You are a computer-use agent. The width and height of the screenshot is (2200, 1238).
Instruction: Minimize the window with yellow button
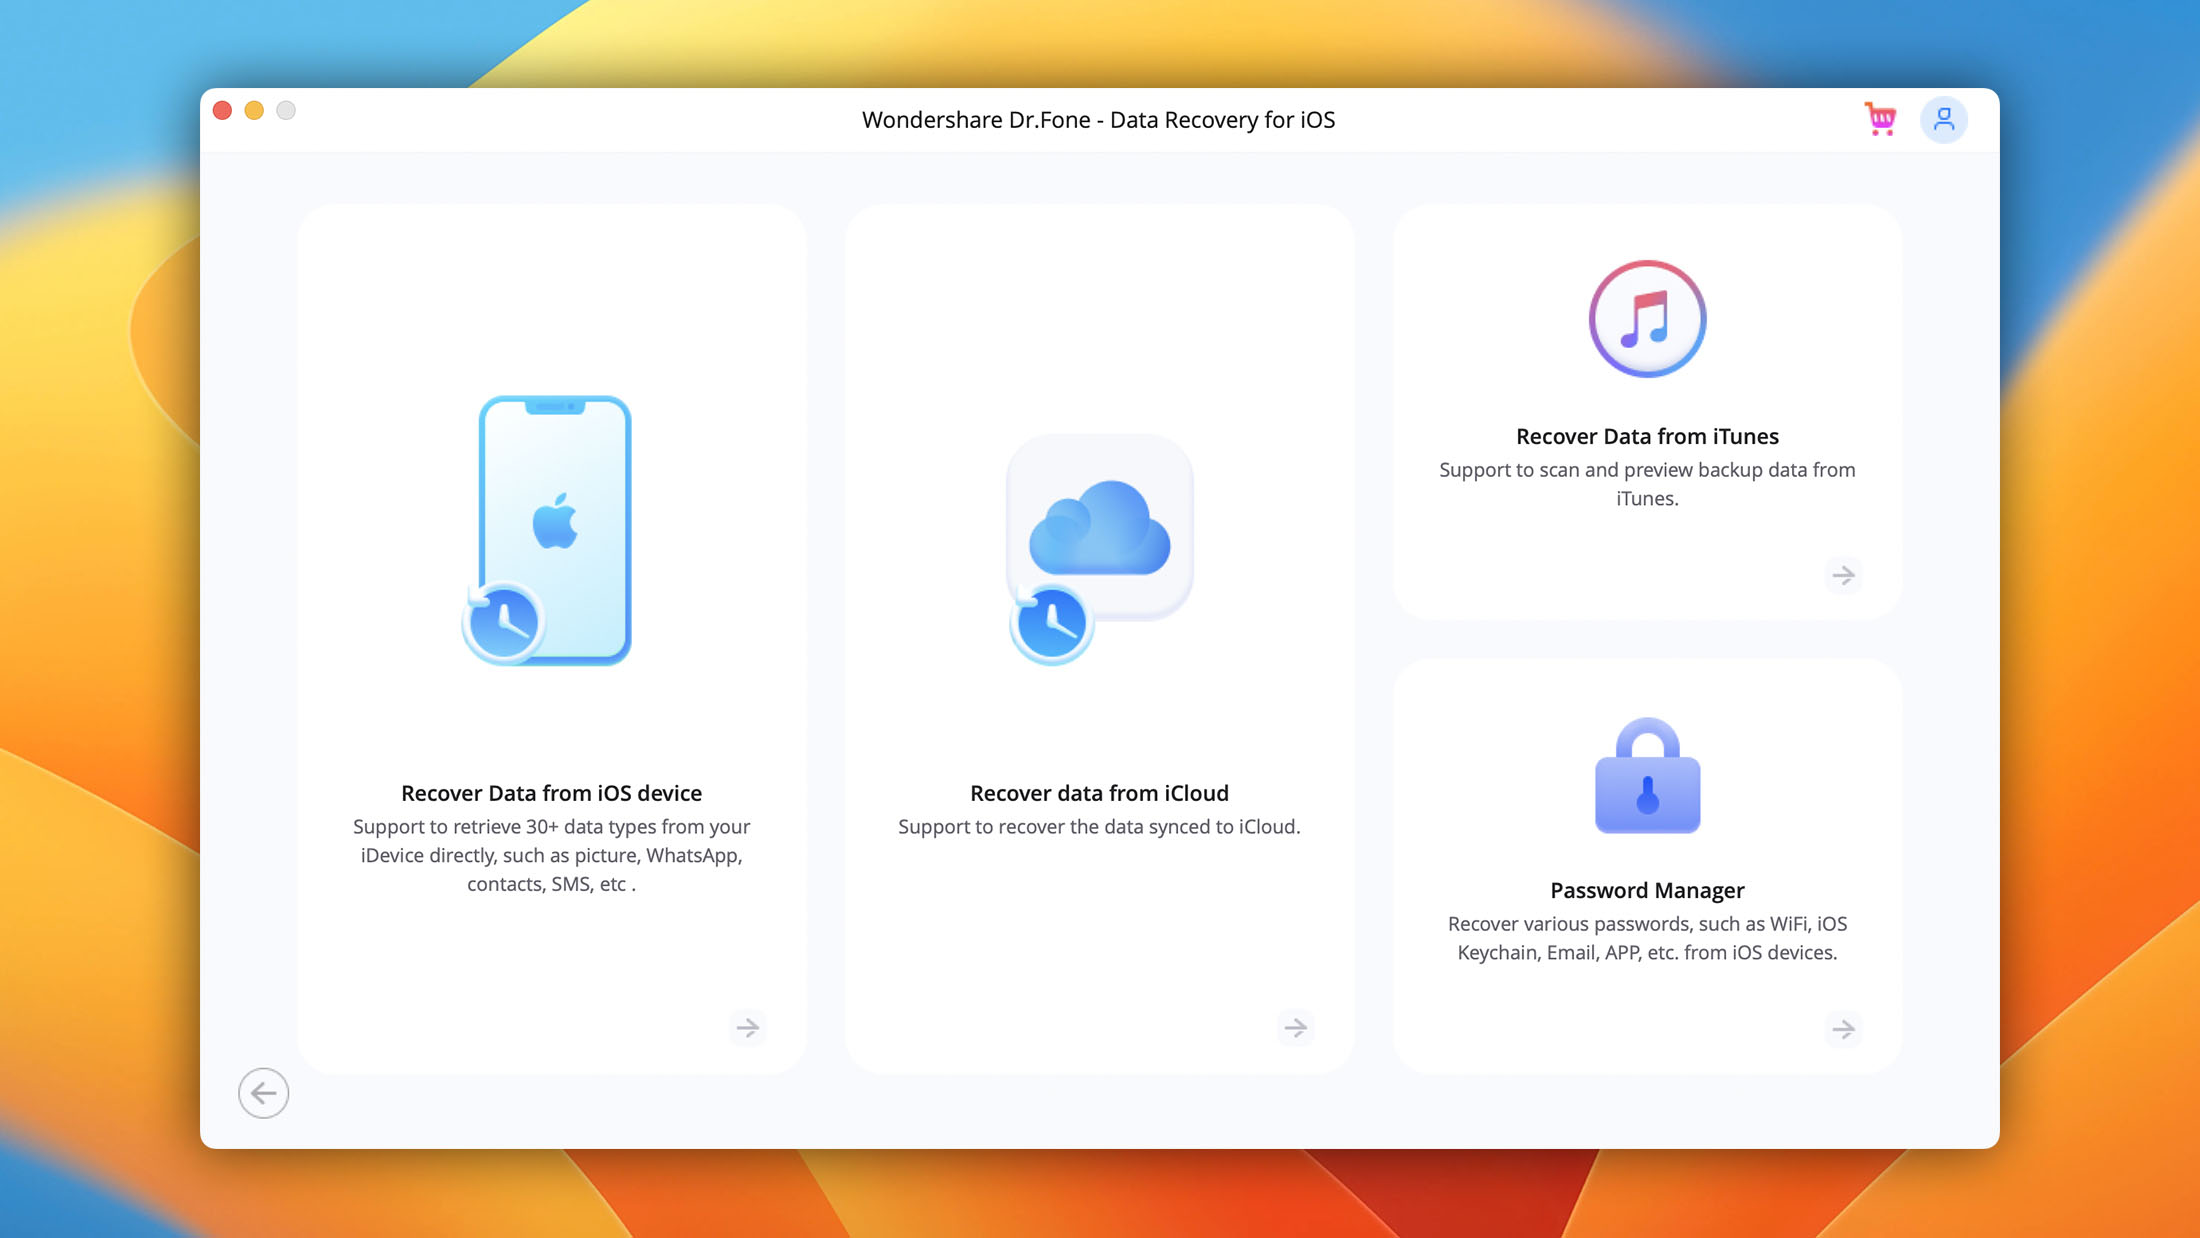pos(254,110)
